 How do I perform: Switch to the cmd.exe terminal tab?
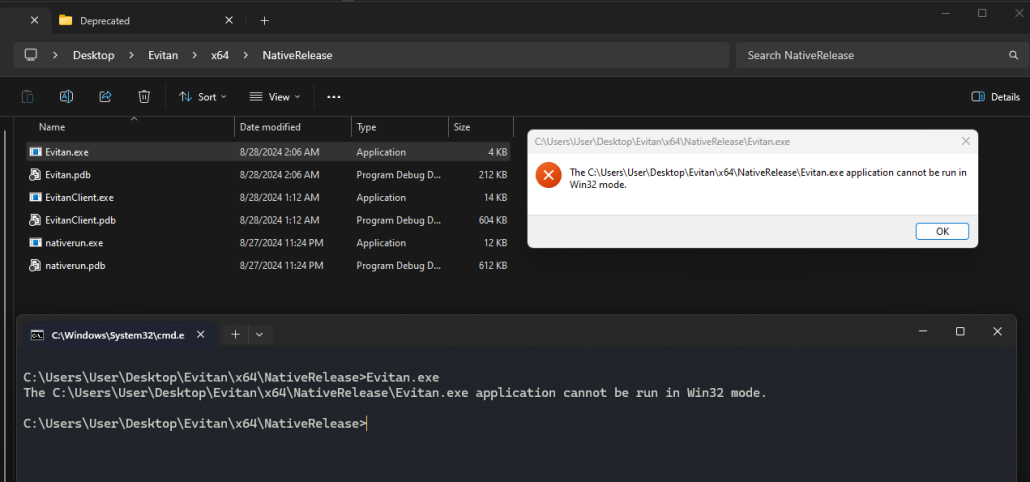pos(118,335)
